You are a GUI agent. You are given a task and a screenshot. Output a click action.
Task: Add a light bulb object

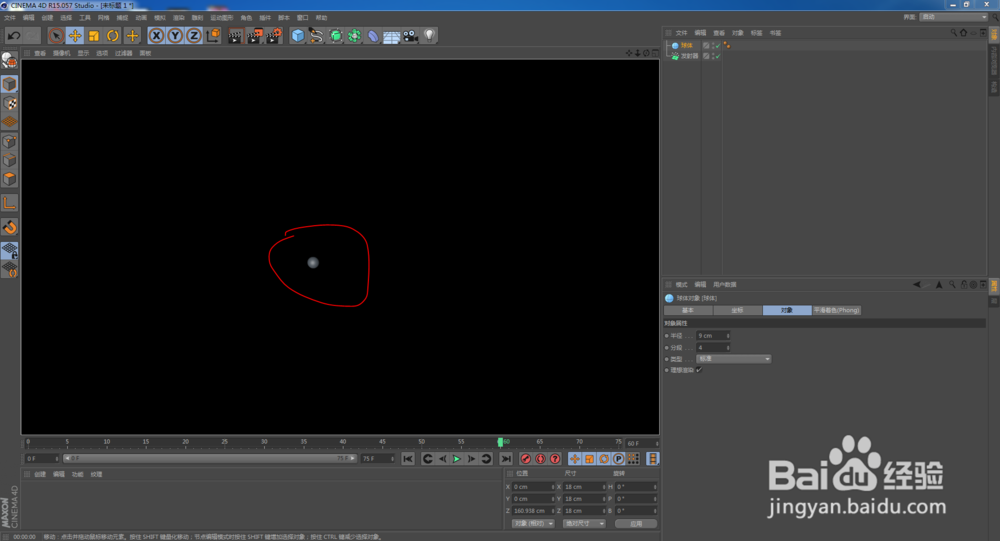pyautogui.click(x=429, y=36)
